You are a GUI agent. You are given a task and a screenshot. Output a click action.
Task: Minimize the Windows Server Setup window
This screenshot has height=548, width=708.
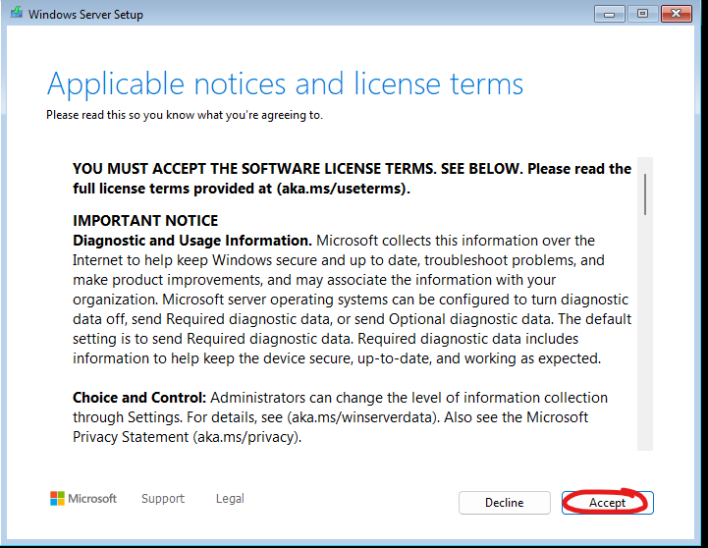click(609, 14)
